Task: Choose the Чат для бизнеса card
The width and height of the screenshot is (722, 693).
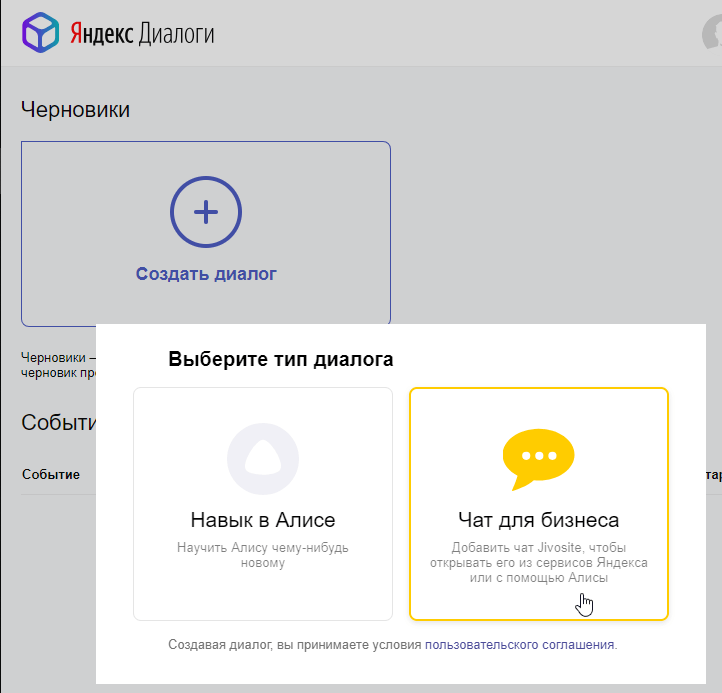Action: [539, 504]
